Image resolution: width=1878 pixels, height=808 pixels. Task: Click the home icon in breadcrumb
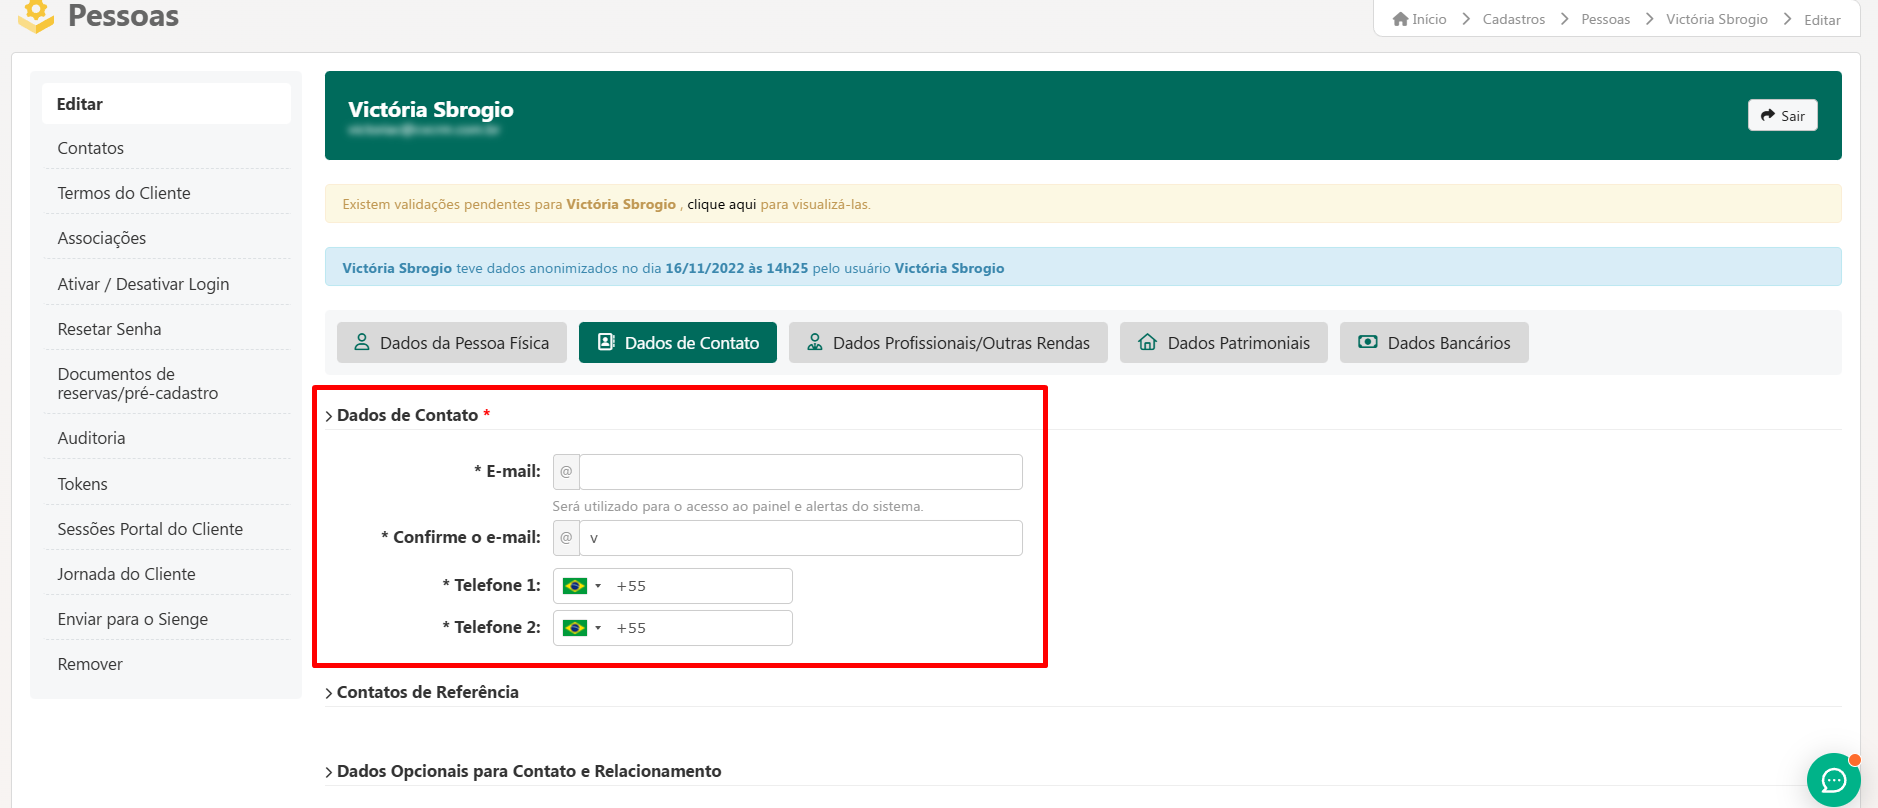click(x=1400, y=19)
